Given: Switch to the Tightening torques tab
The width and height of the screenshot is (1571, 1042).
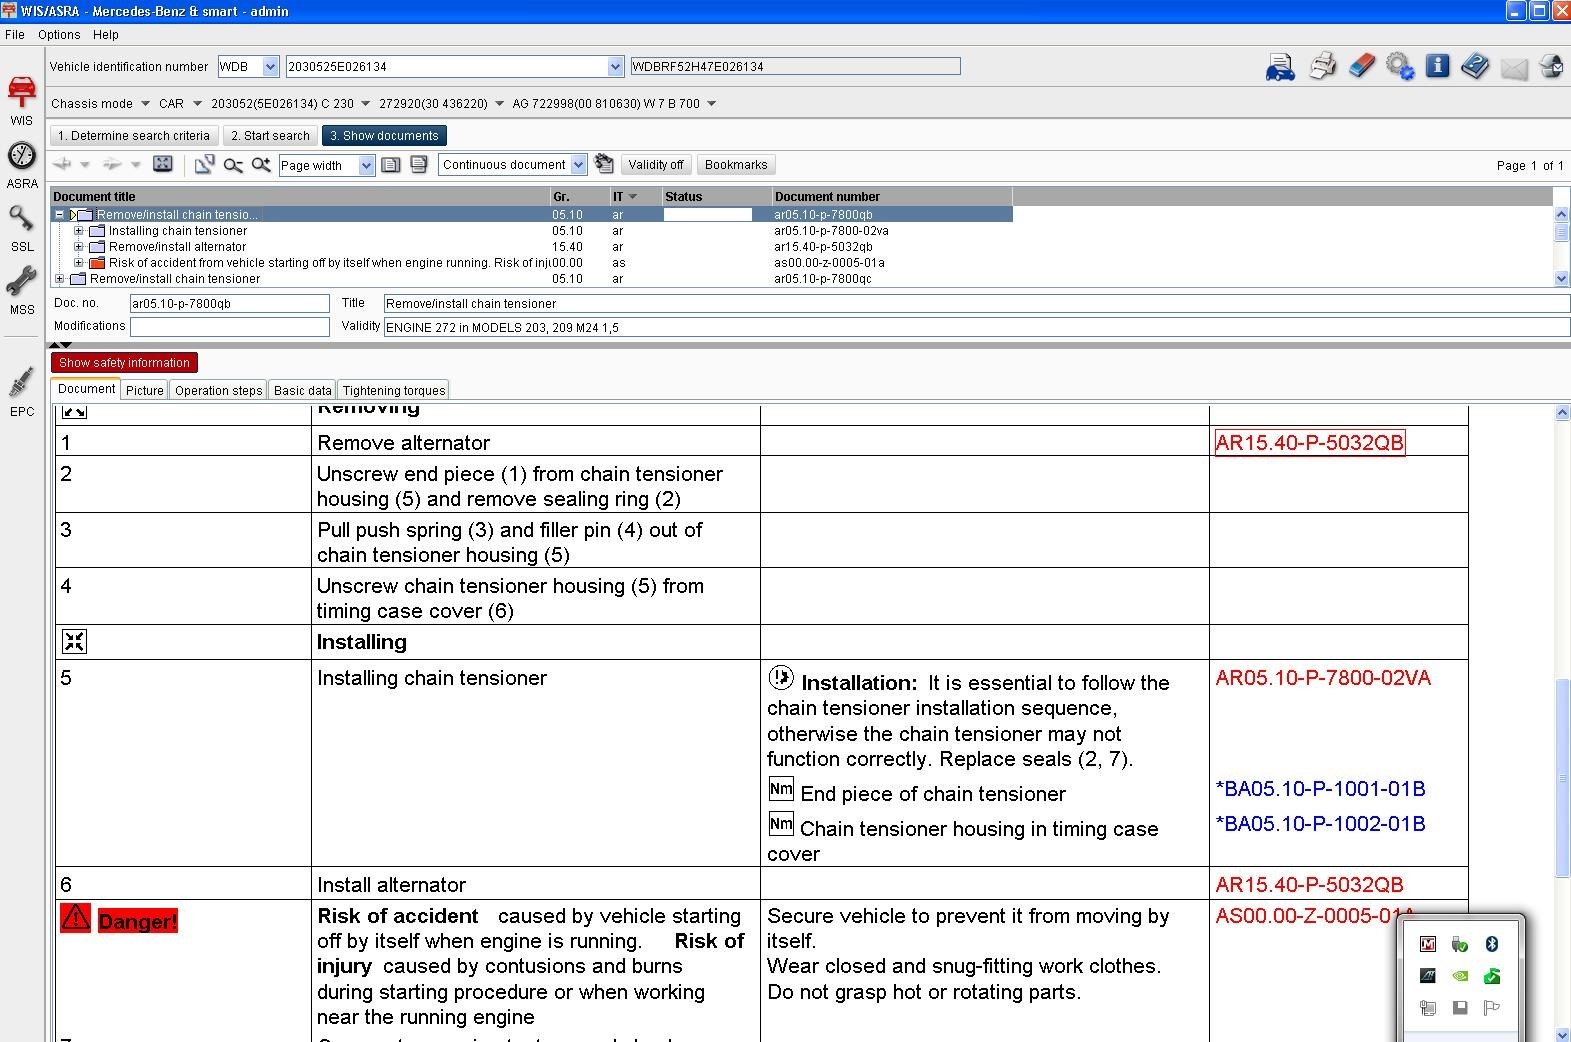Looking at the screenshot, I should pyautogui.click(x=394, y=390).
